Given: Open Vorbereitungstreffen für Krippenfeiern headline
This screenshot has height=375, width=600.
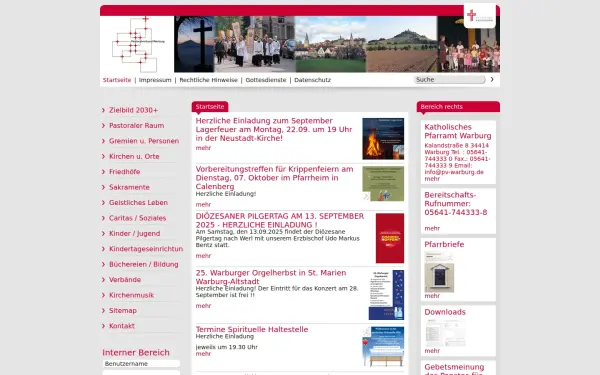Looking at the screenshot, I should click(274, 178).
